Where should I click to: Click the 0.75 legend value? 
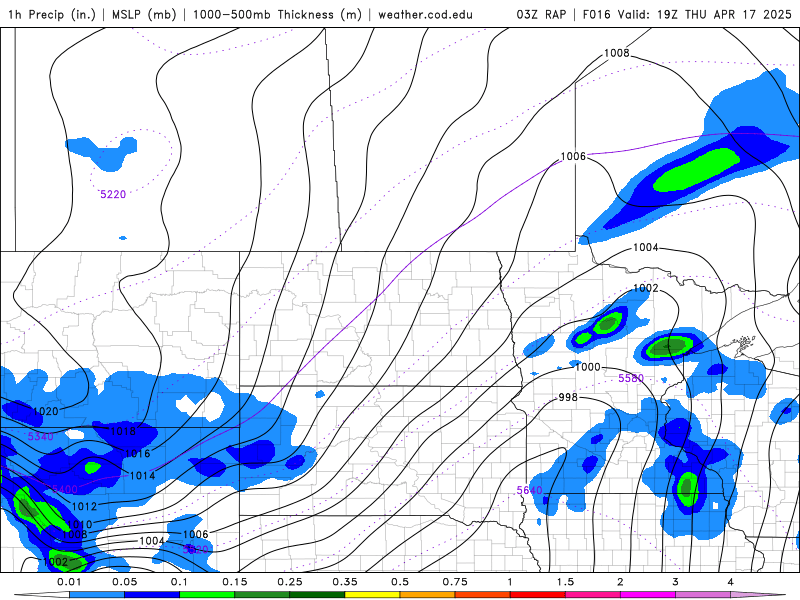455,582
